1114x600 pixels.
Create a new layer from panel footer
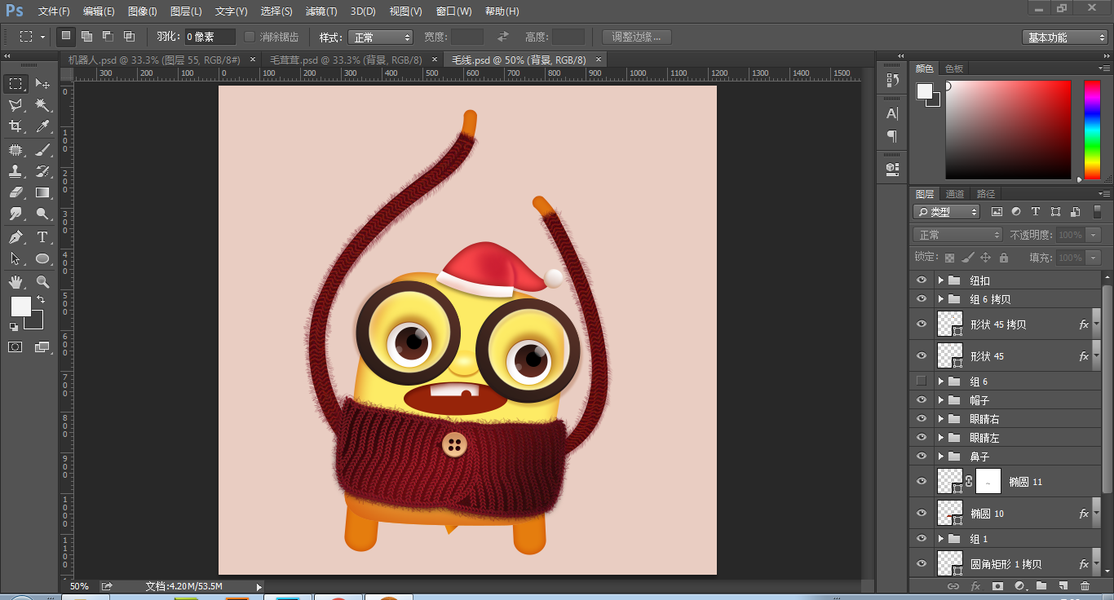pos(1063,586)
